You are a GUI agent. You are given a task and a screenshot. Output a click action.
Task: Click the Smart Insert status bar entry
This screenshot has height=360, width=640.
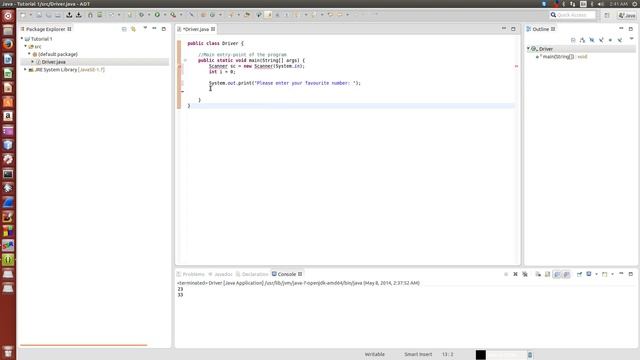click(418, 354)
